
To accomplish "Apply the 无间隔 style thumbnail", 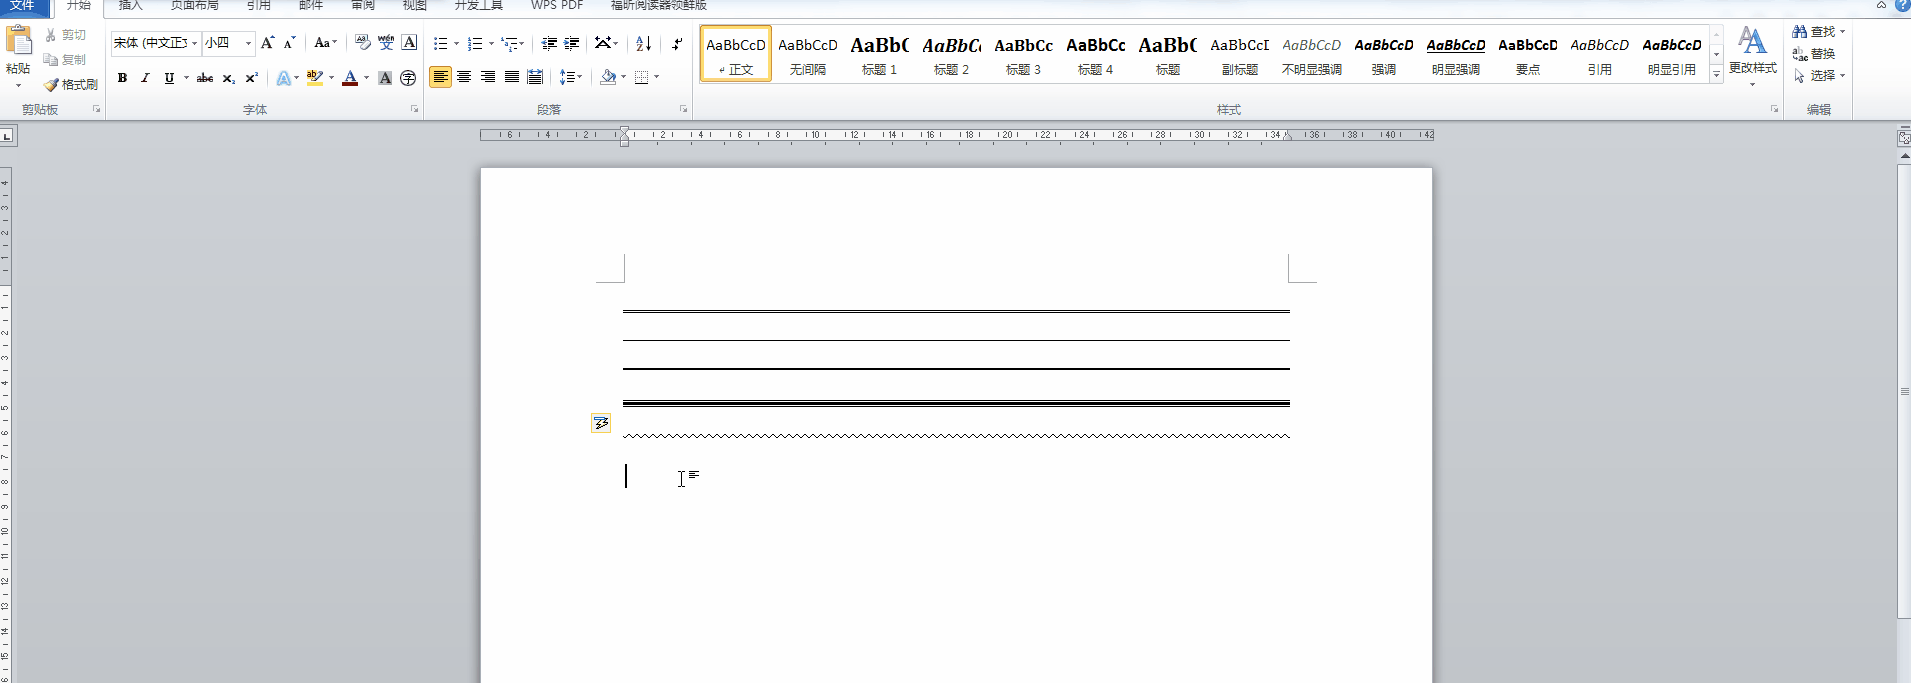I will pos(808,55).
